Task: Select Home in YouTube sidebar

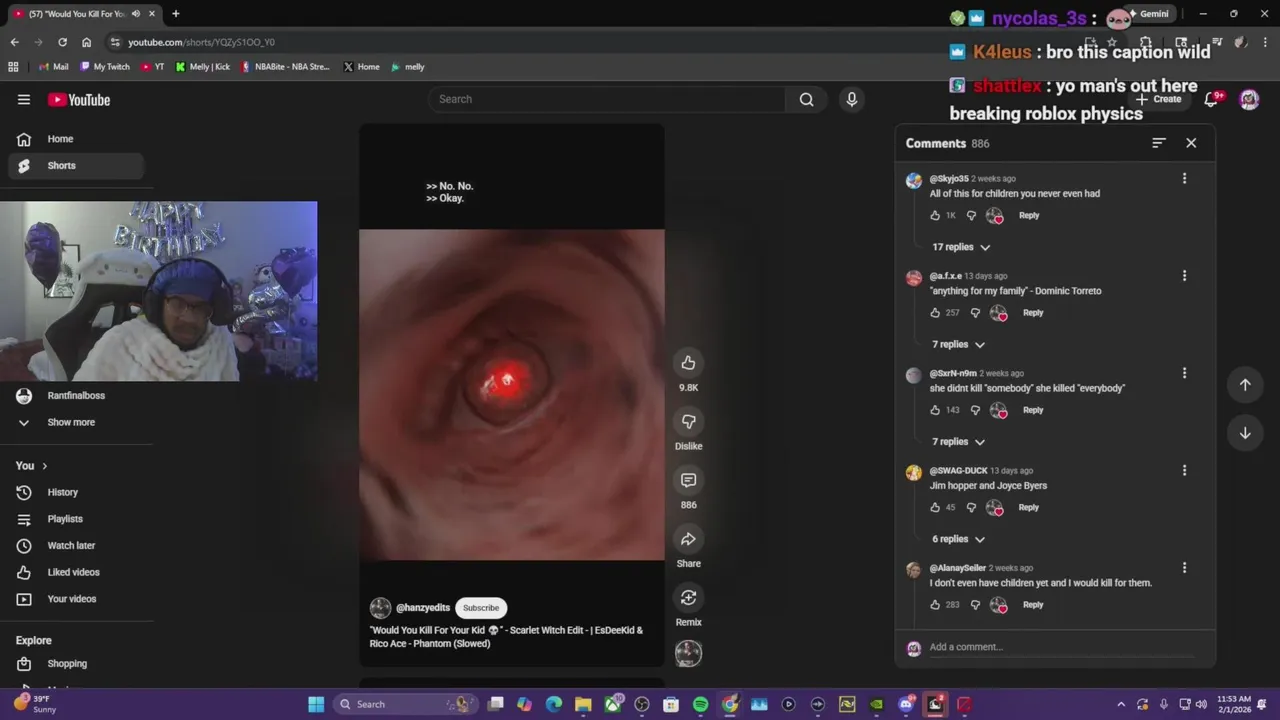Action: point(76,139)
